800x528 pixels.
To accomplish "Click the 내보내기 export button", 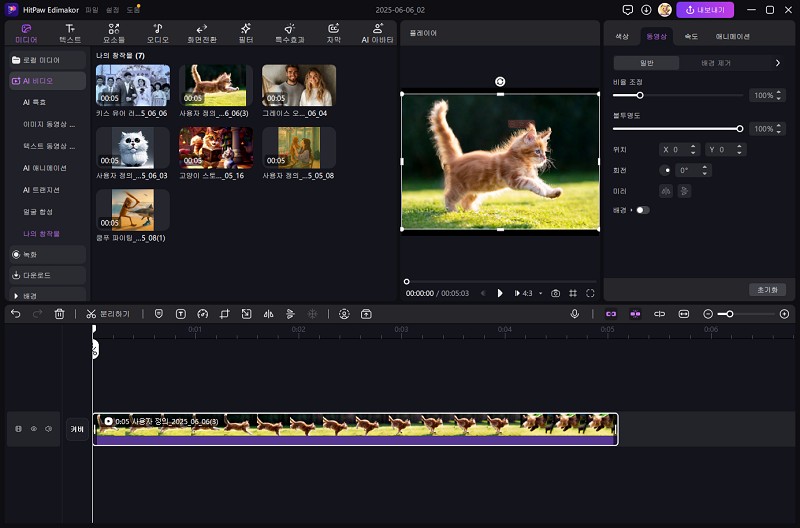I will tap(705, 9).
